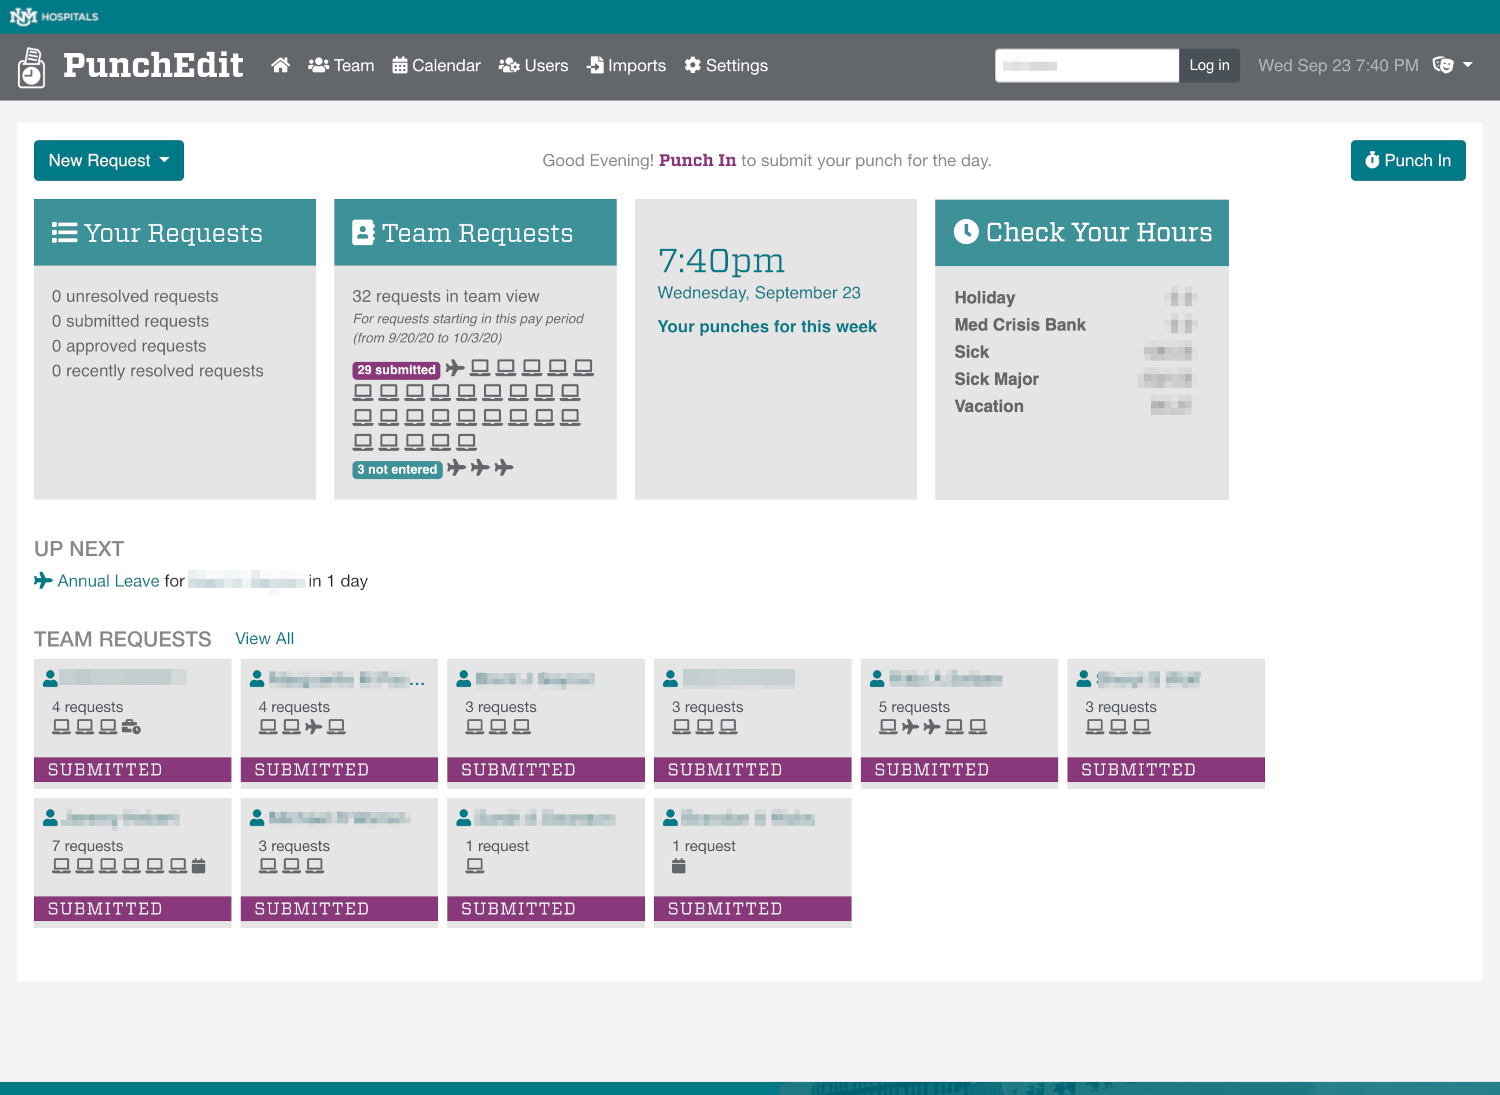Open the Imports menu
The height and width of the screenshot is (1095, 1500).
(626, 65)
